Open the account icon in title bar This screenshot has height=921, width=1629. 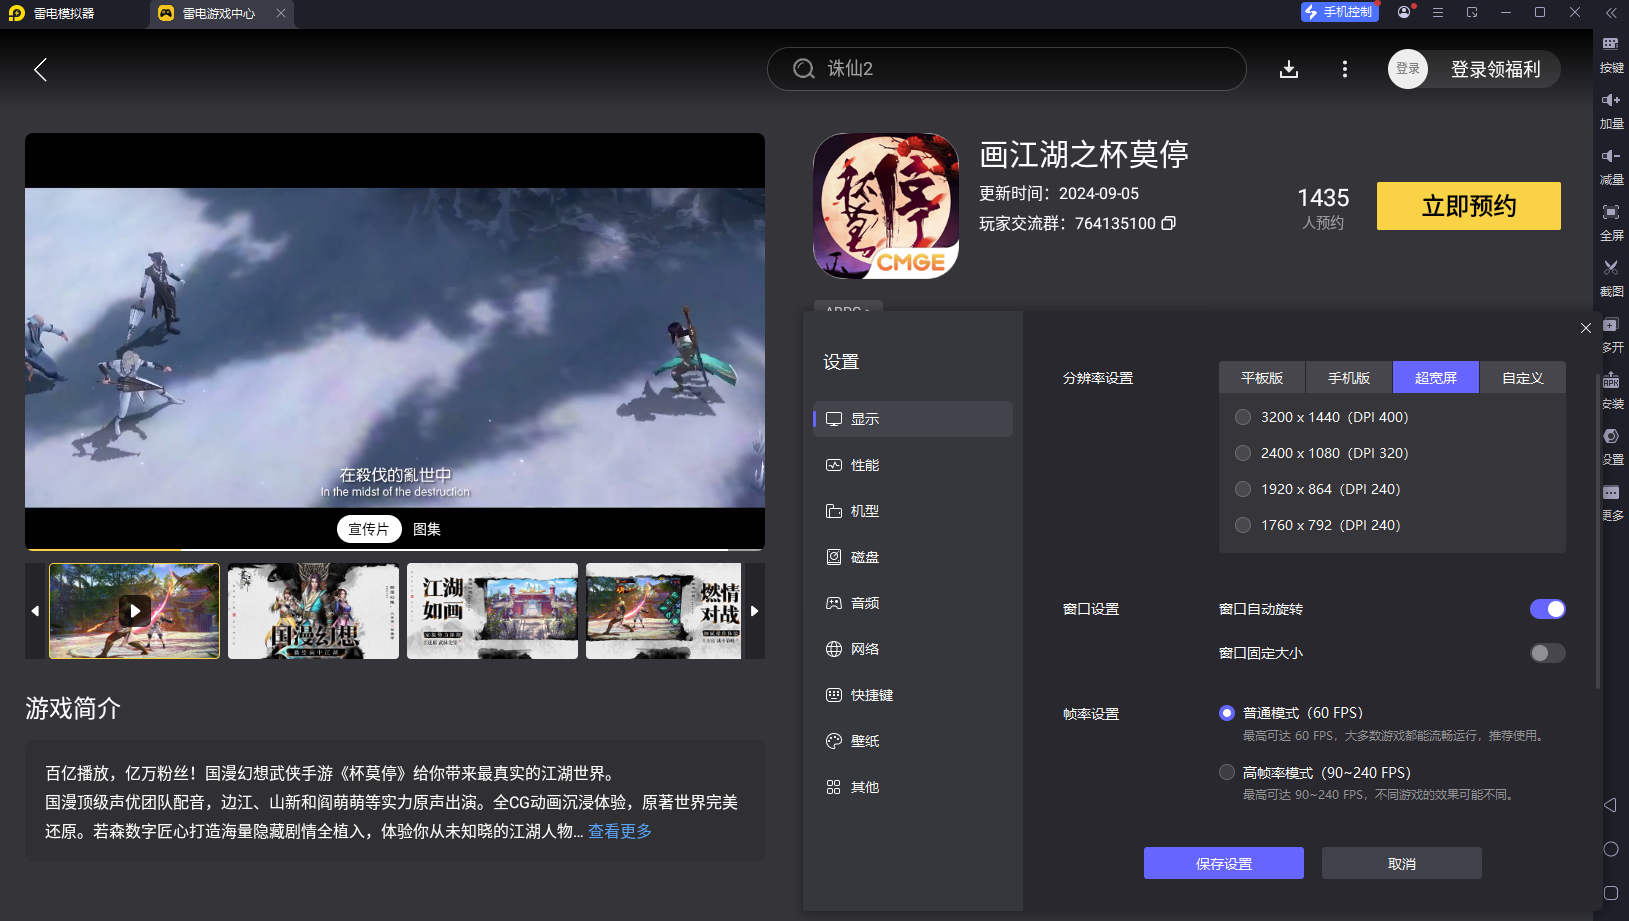click(1405, 12)
